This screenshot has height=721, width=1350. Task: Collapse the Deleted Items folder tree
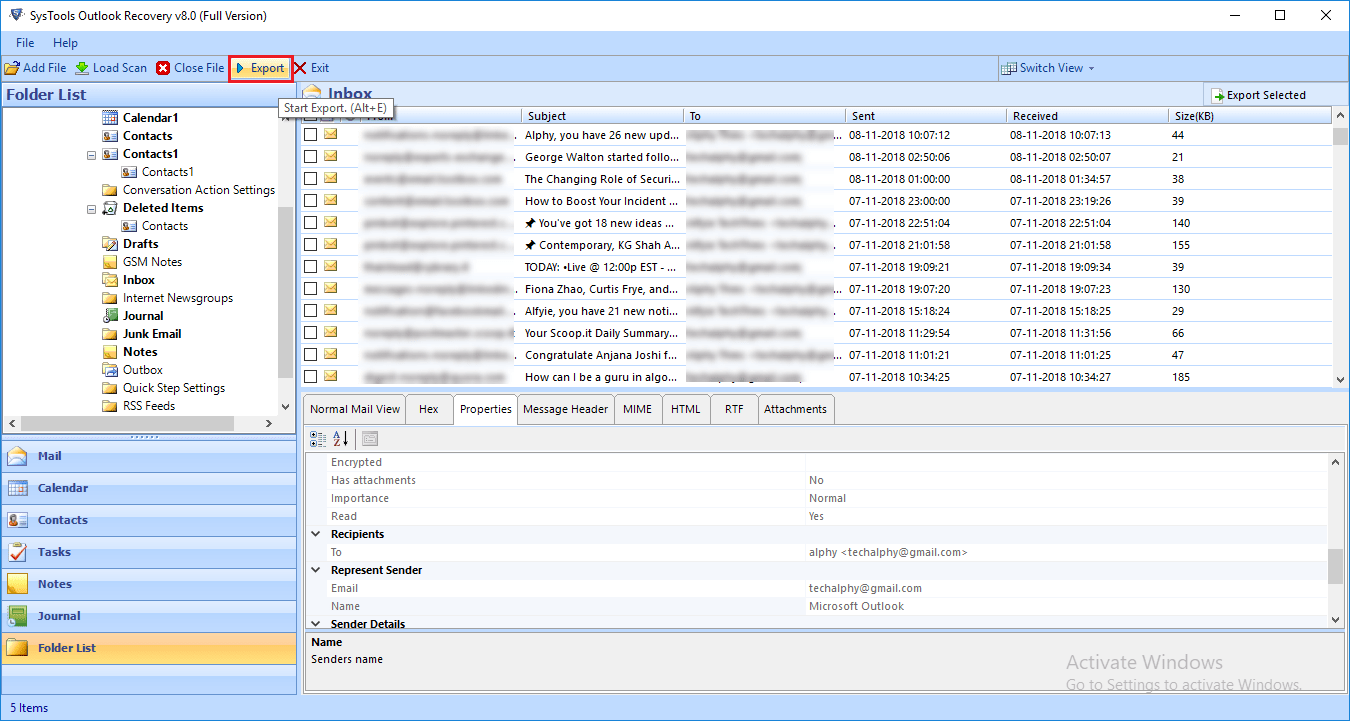tap(91, 208)
